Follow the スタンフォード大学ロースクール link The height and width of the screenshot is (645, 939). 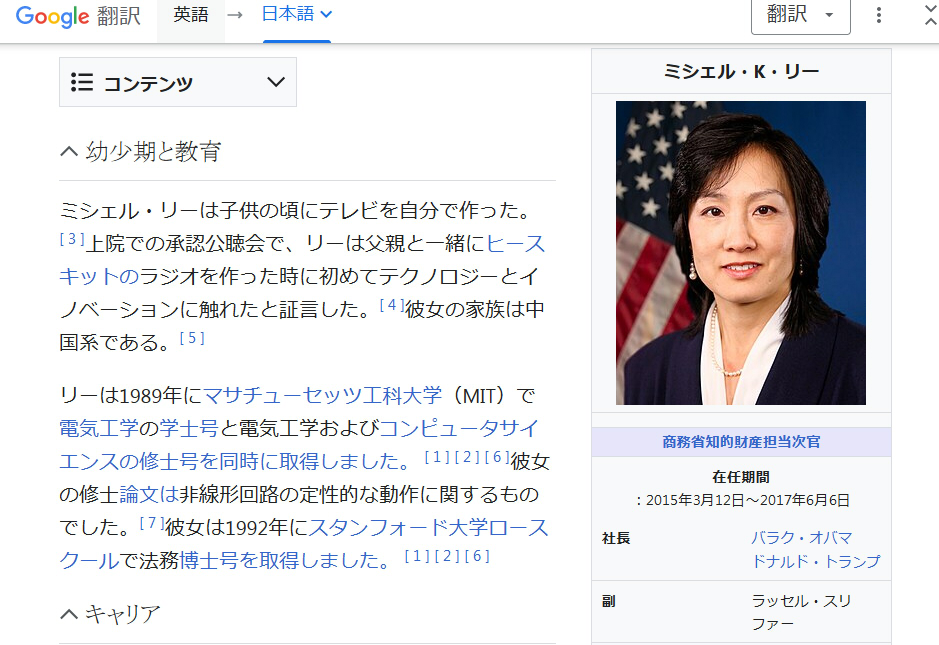[428, 528]
